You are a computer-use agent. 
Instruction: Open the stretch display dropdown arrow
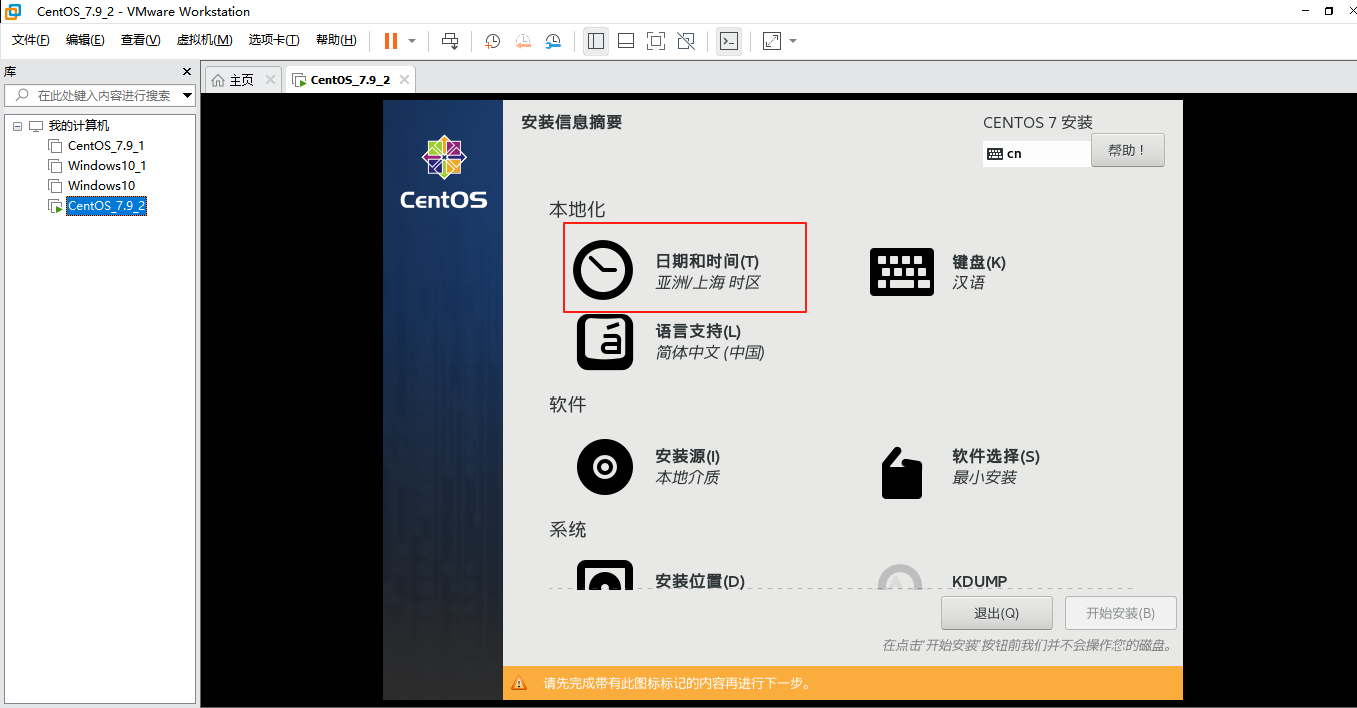(x=793, y=41)
